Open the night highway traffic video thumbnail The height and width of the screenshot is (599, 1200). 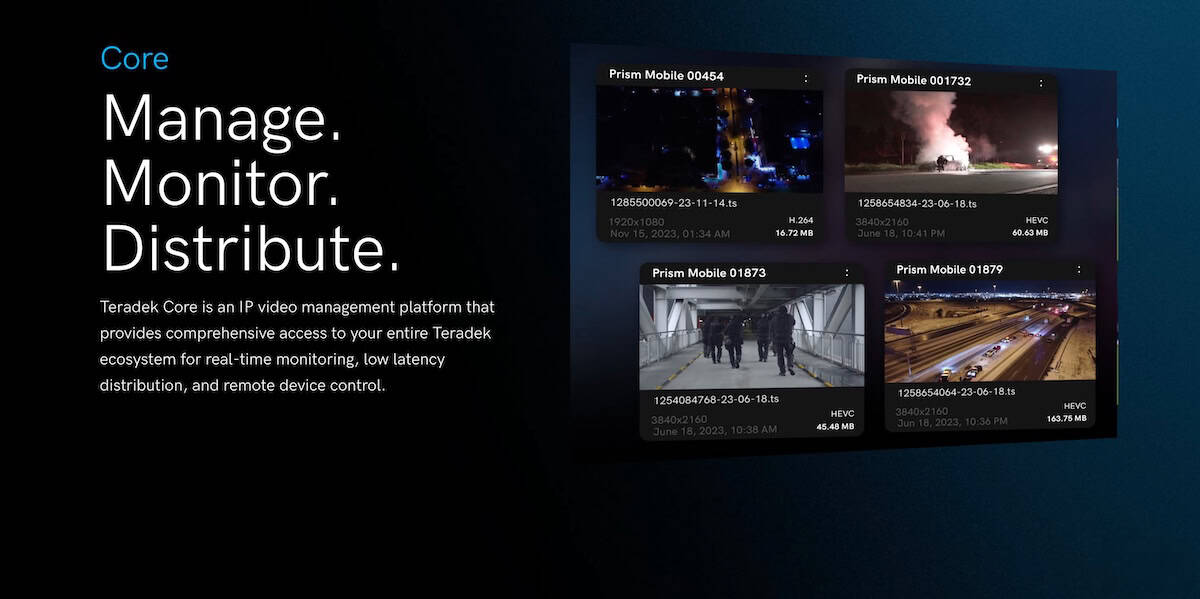(x=990, y=331)
